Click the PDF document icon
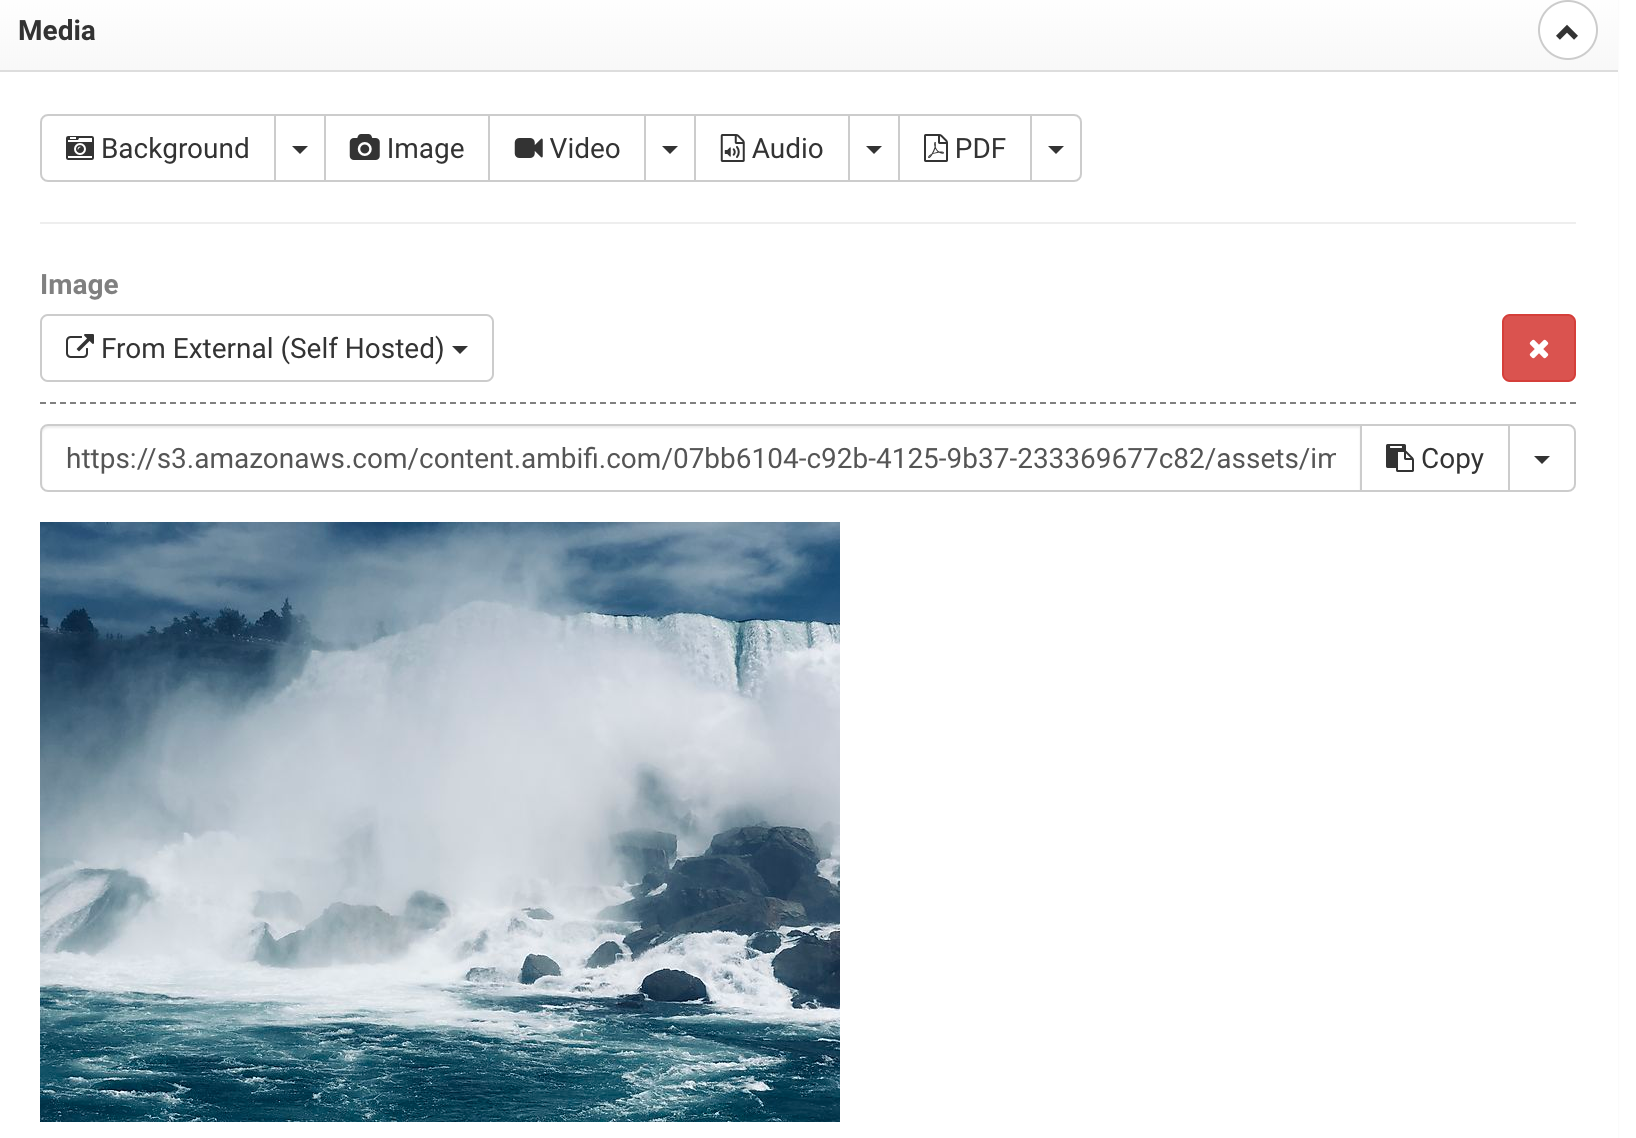This screenshot has width=1636, height=1138. [935, 148]
